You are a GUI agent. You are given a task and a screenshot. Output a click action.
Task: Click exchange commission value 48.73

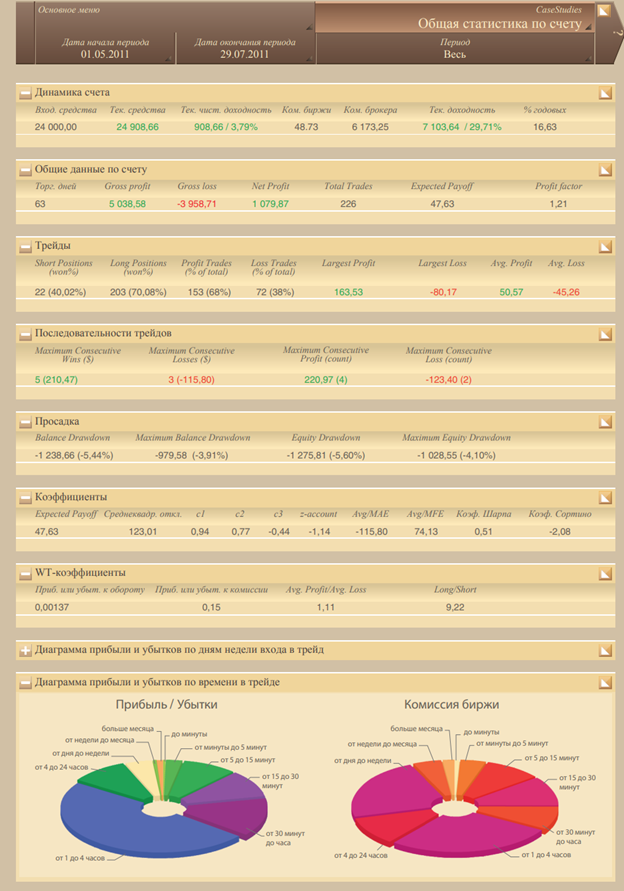tap(306, 127)
